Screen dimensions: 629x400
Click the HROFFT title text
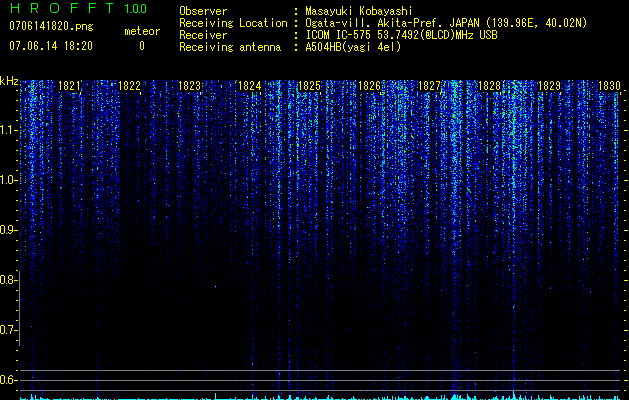click(62, 8)
